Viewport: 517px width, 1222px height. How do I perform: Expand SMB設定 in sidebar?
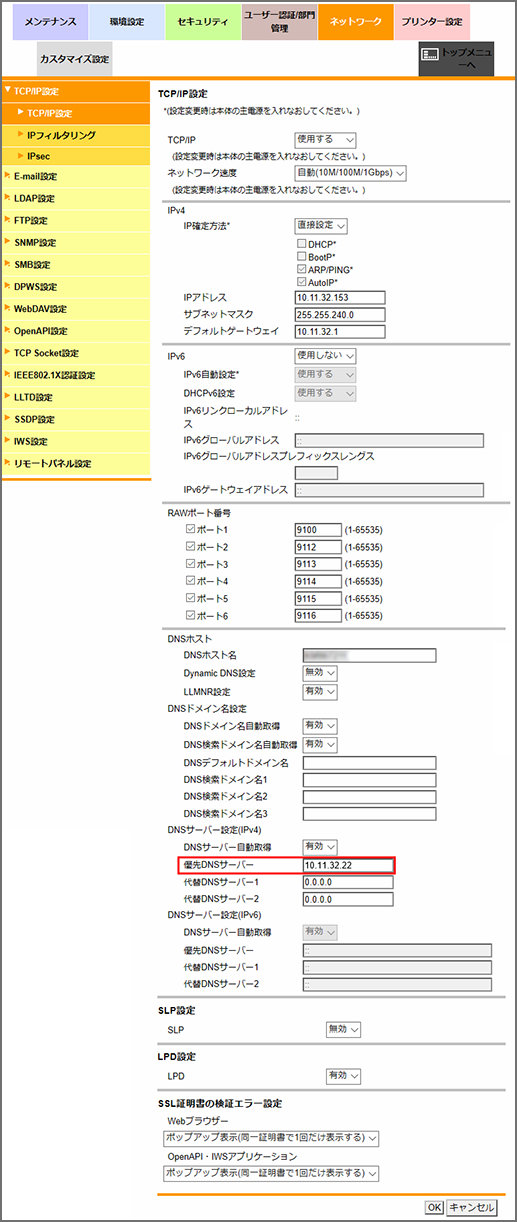[x=75, y=265]
